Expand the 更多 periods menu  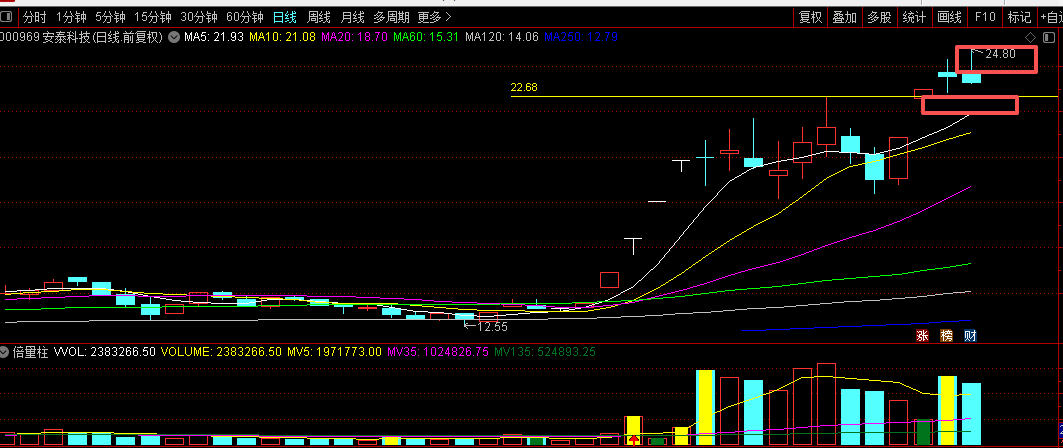tap(435, 17)
